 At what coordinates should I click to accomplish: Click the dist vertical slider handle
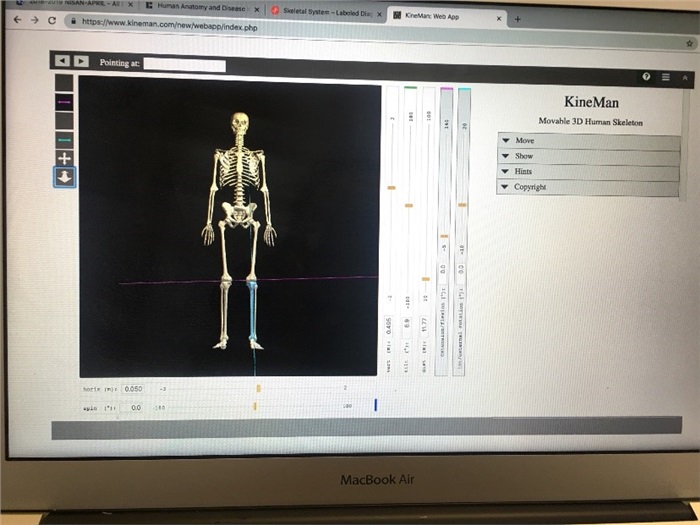pyautogui.click(x=426, y=279)
